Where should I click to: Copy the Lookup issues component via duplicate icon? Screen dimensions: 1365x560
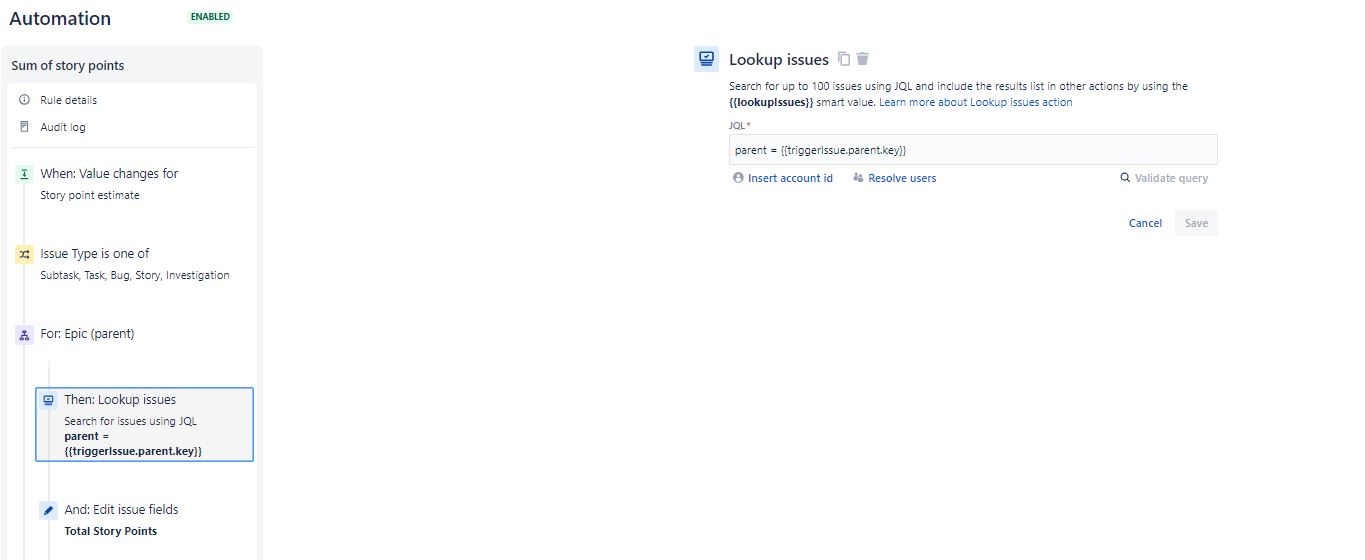click(x=844, y=59)
